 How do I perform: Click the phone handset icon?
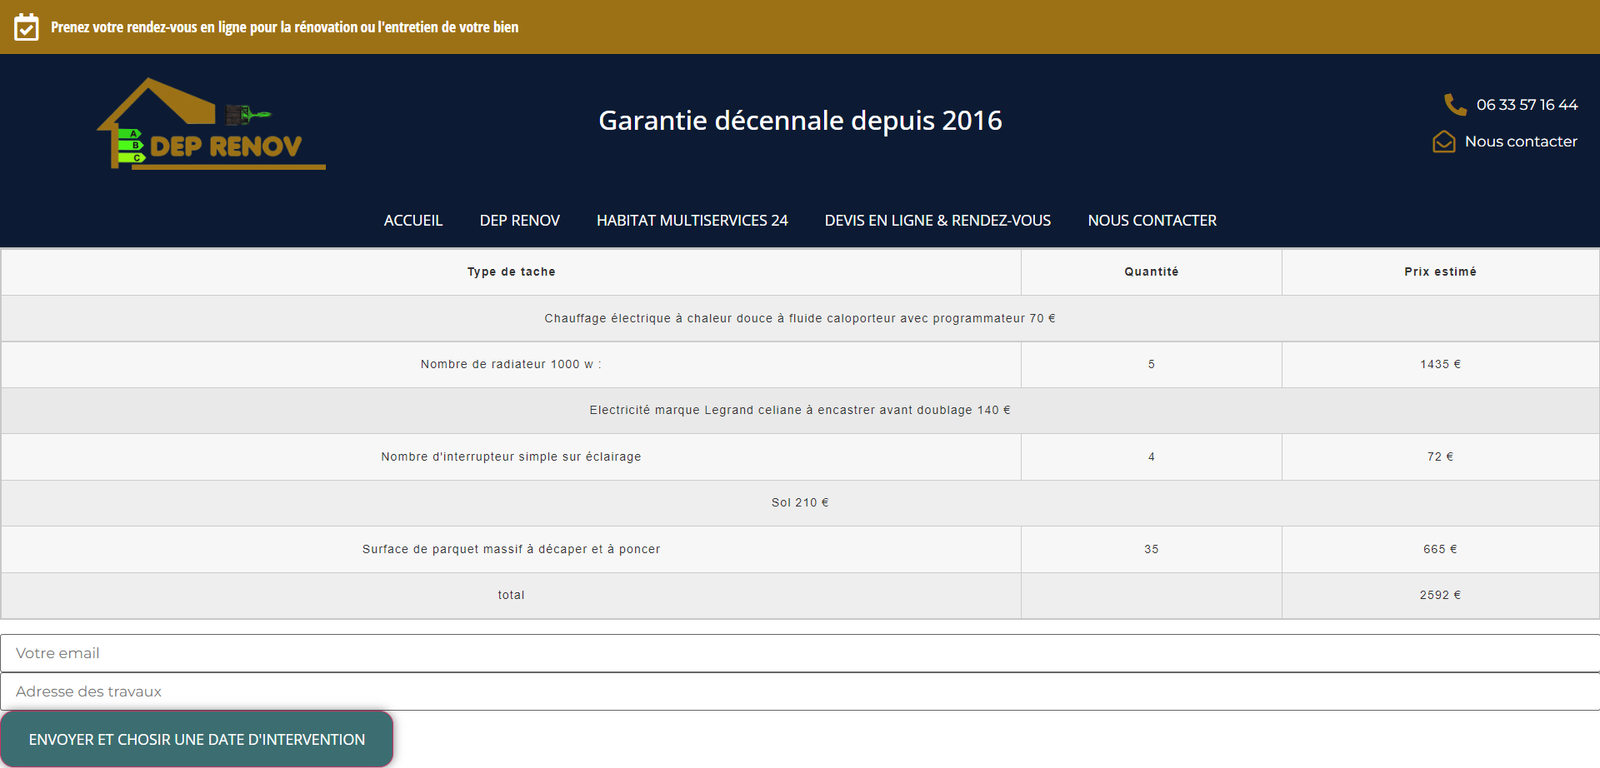click(x=1454, y=104)
